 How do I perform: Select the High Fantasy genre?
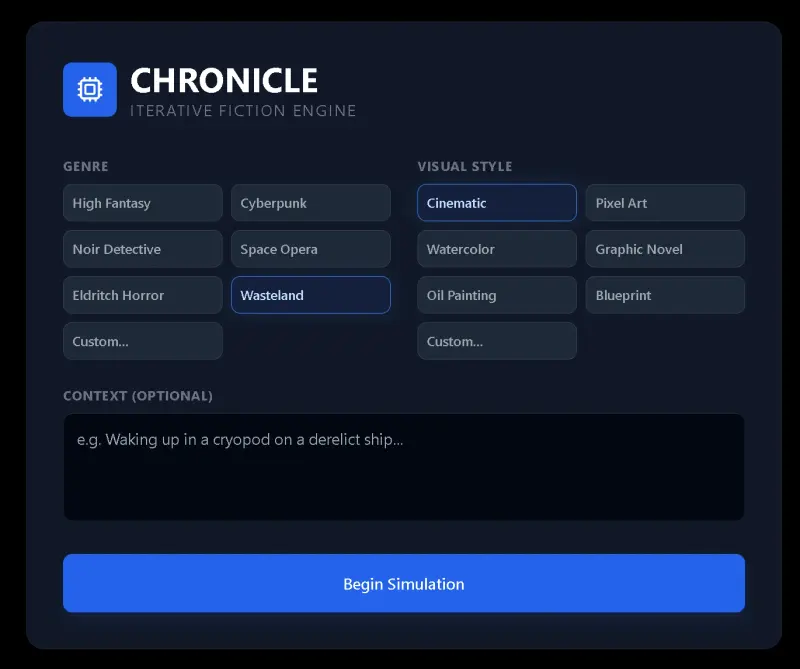(x=143, y=203)
